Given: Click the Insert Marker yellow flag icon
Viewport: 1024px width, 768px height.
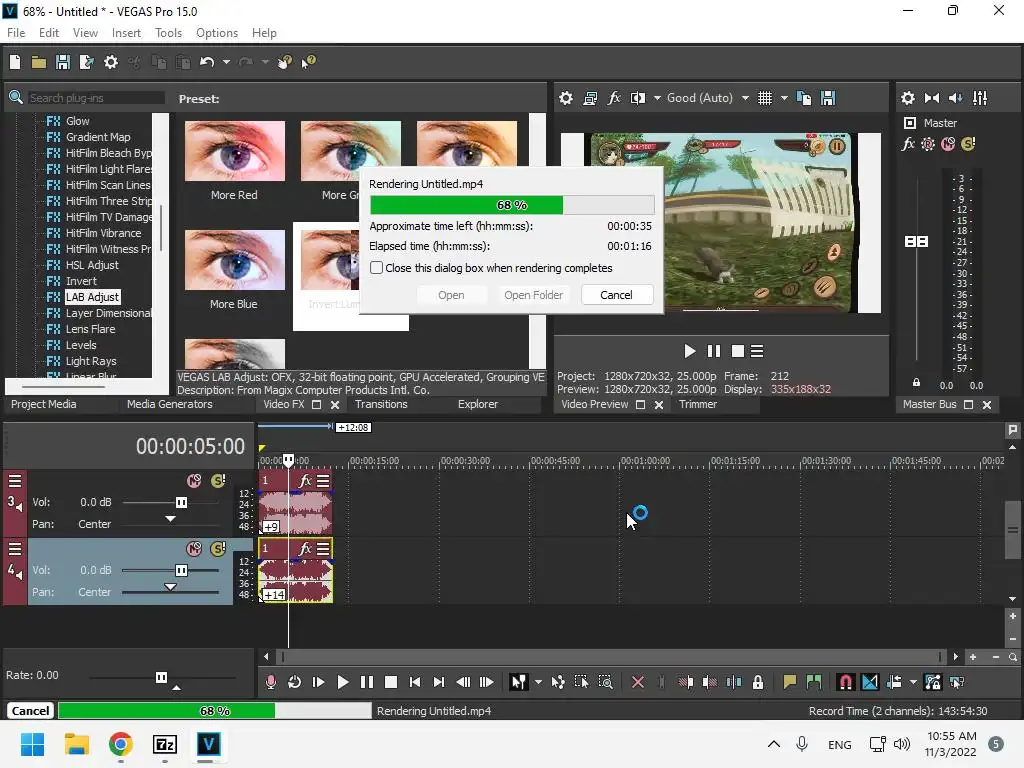Looking at the screenshot, I should tap(790, 682).
